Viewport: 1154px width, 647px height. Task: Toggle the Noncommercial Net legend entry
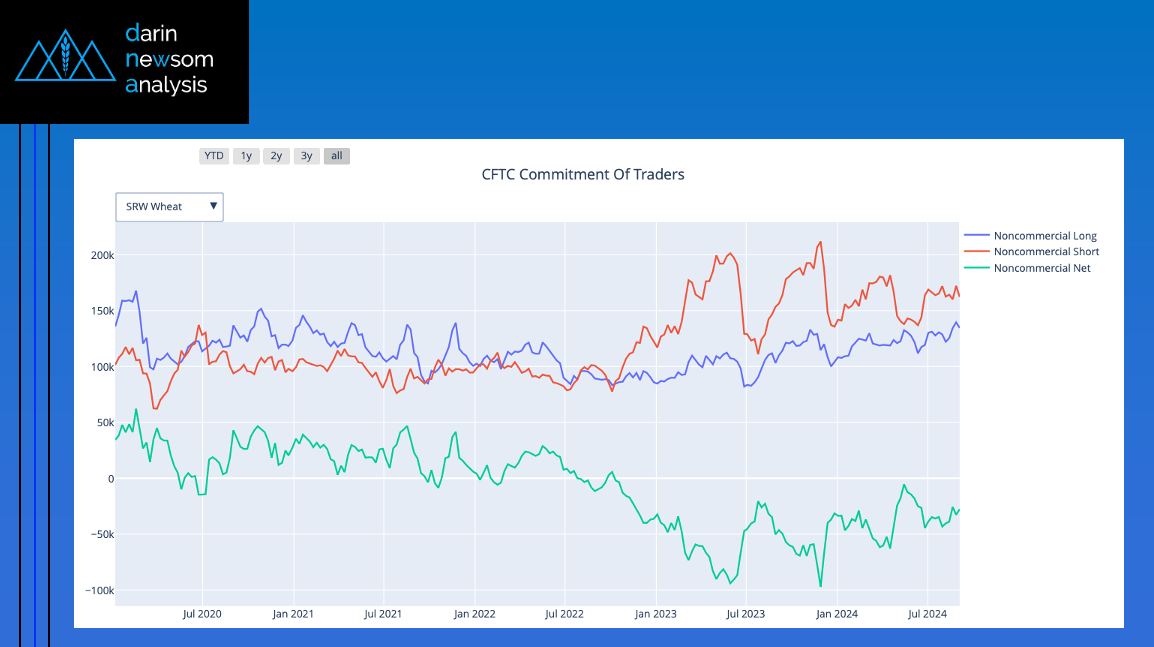pos(1042,268)
